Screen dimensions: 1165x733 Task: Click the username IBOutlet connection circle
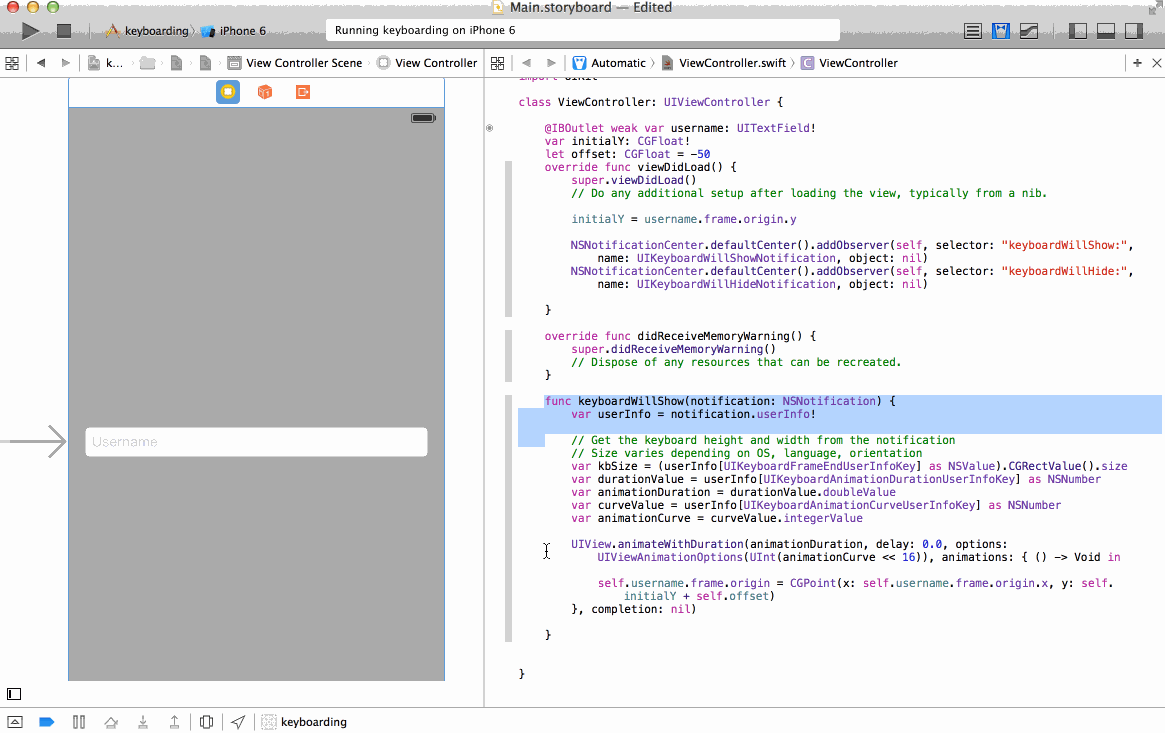tap(490, 128)
